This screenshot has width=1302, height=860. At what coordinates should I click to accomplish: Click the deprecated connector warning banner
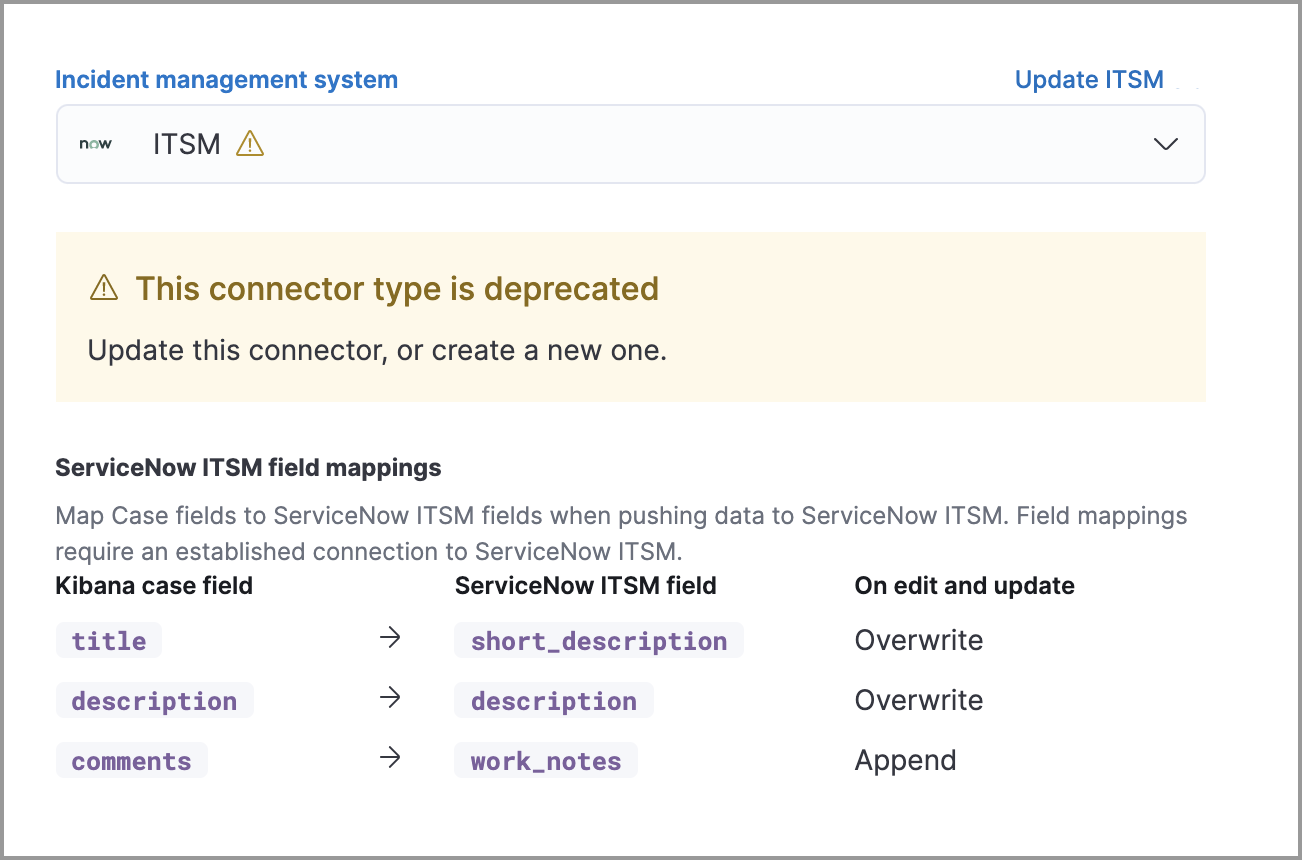click(x=630, y=316)
